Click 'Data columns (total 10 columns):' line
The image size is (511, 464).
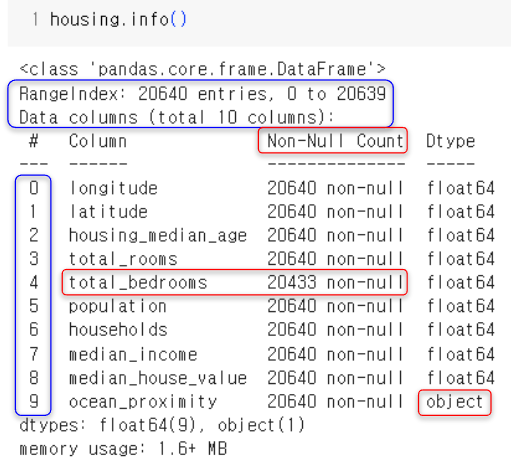click(x=176, y=117)
